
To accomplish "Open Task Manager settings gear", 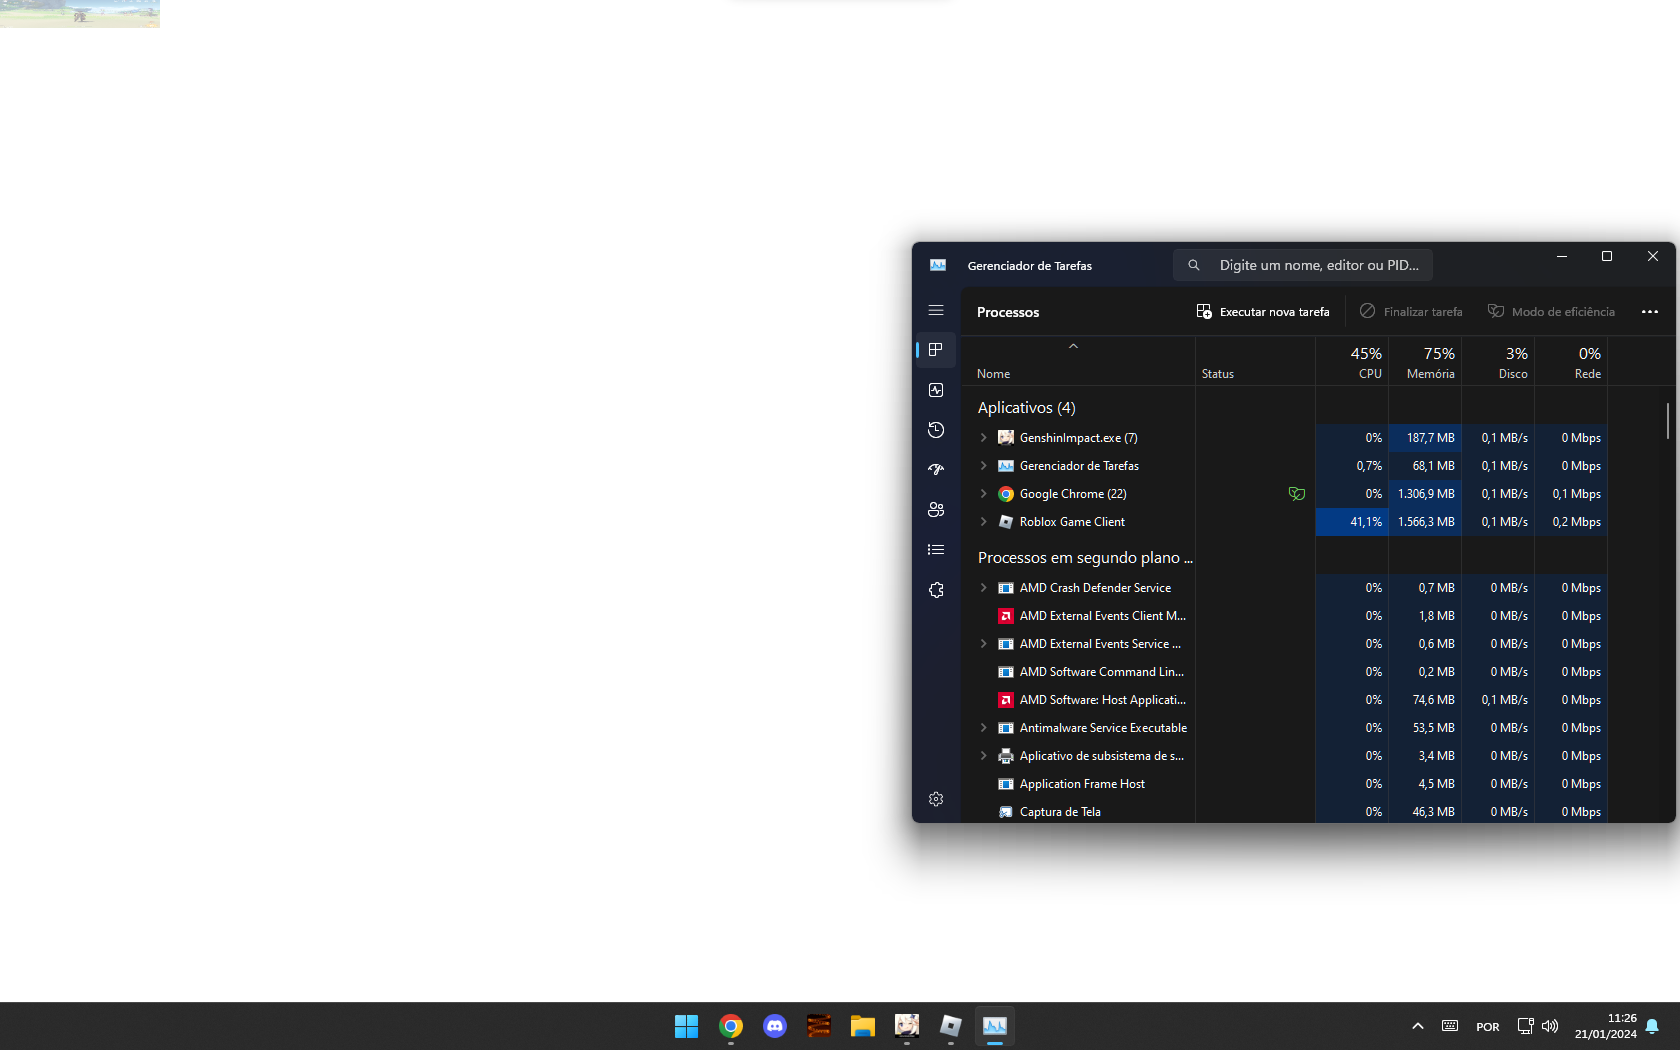I will tap(936, 799).
